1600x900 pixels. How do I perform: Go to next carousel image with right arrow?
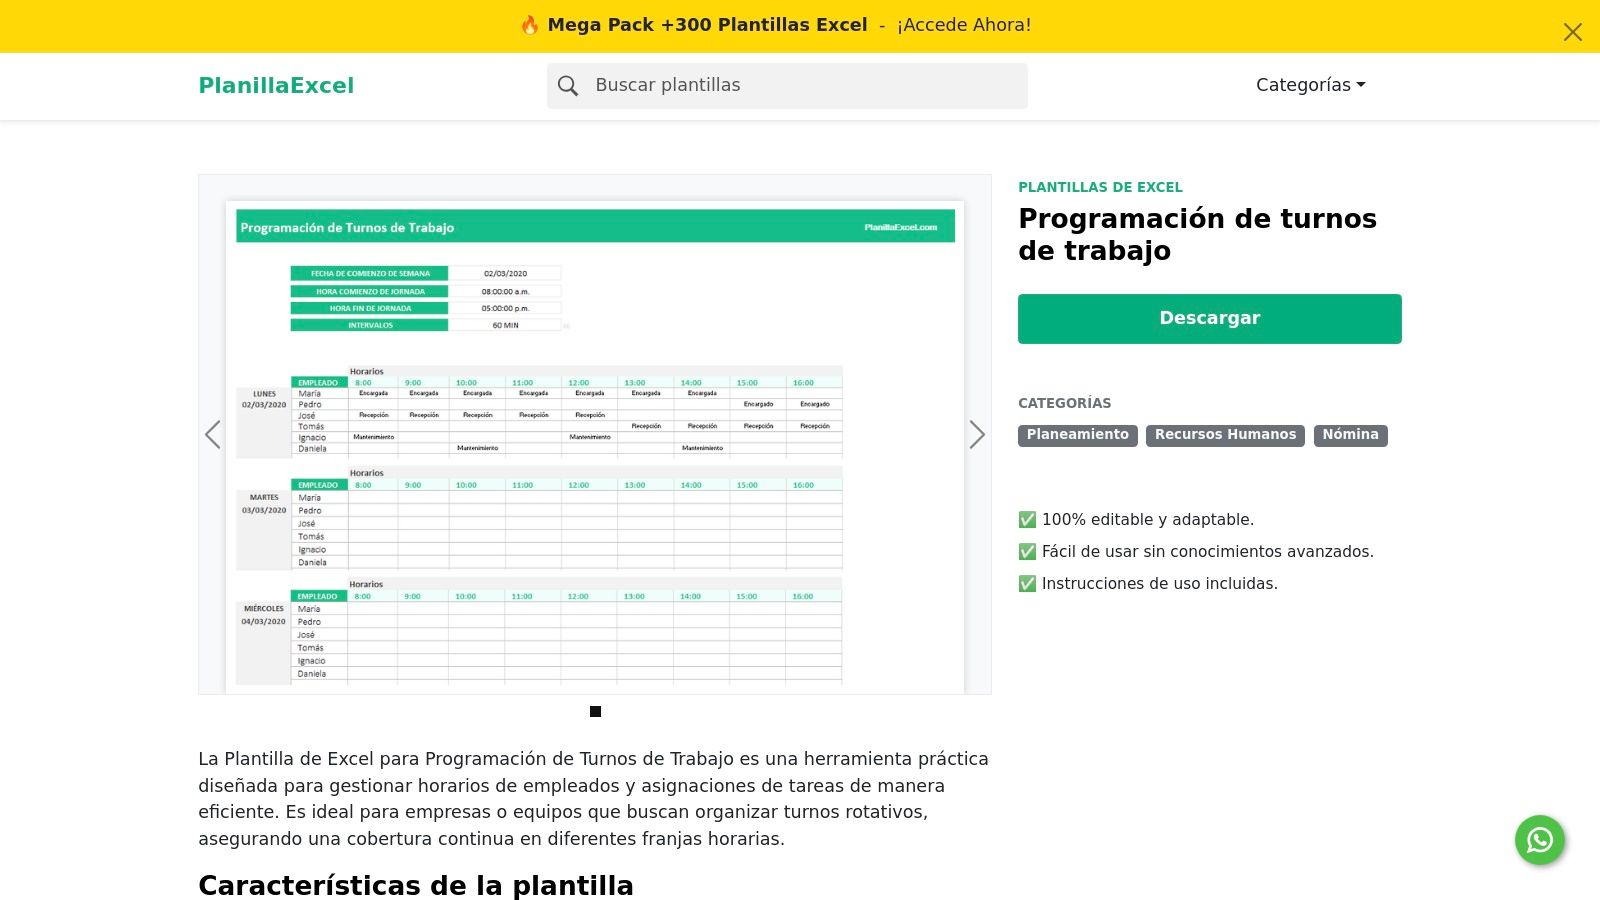(977, 434)
